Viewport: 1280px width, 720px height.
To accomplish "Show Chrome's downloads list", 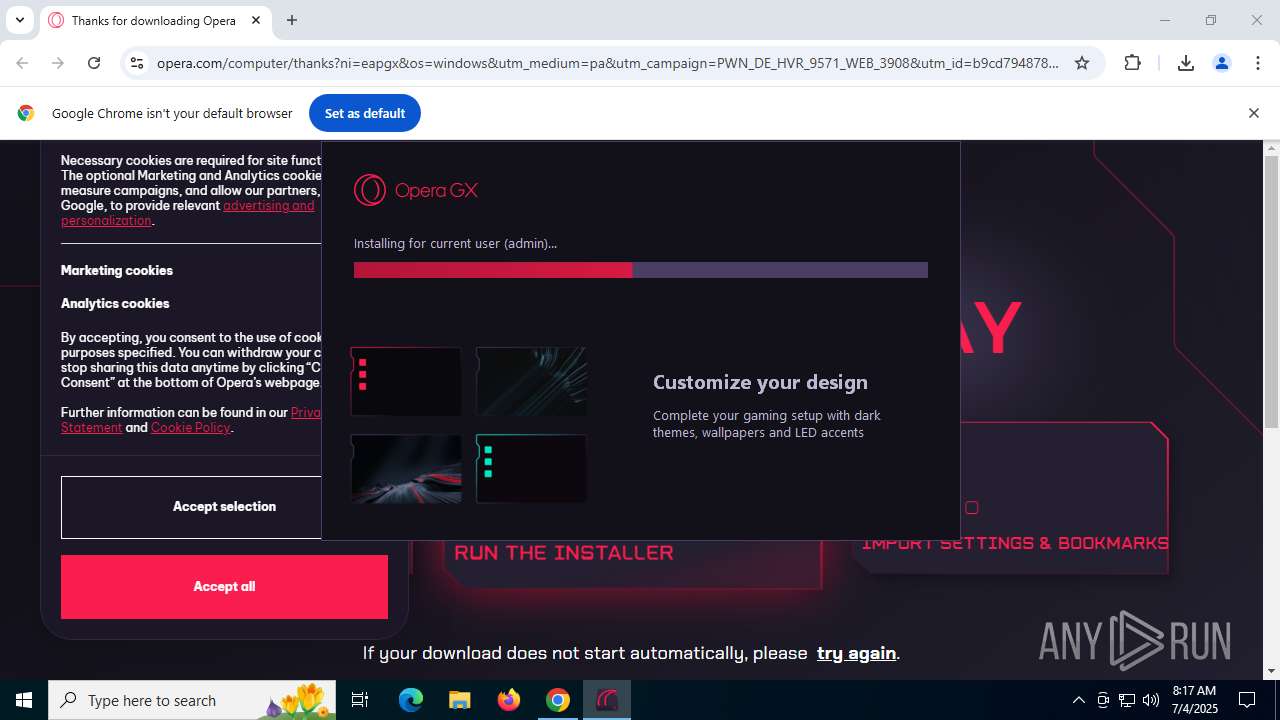I will click(1186, 63).
